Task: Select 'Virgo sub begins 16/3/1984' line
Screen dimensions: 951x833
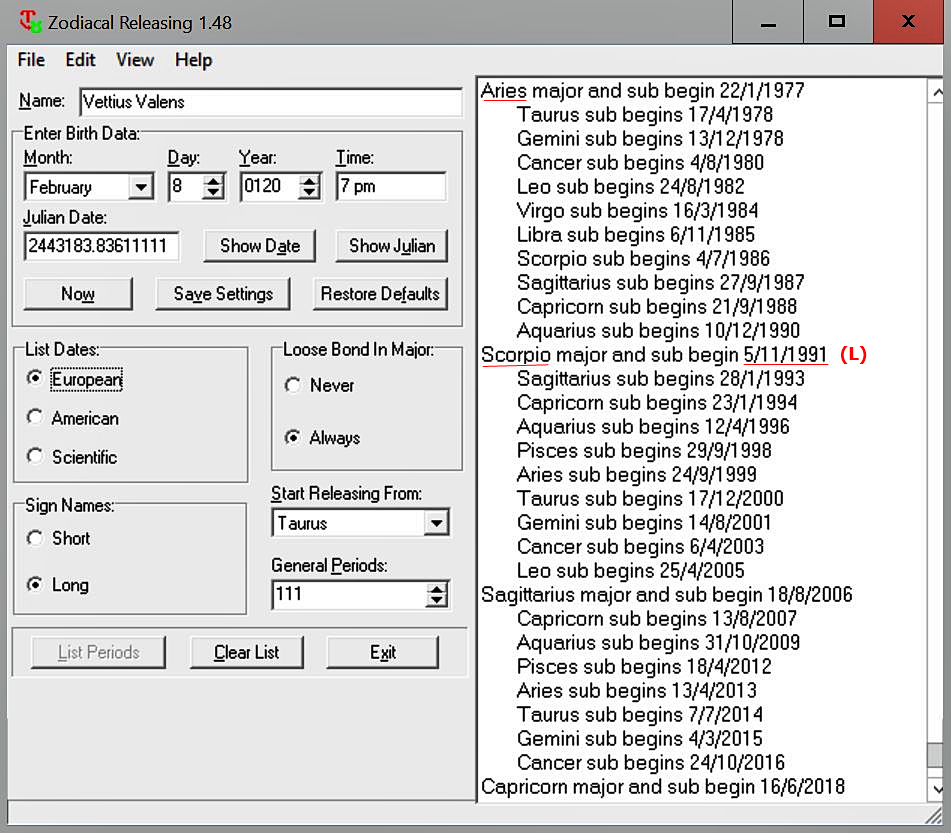Action: pos(637,211)
